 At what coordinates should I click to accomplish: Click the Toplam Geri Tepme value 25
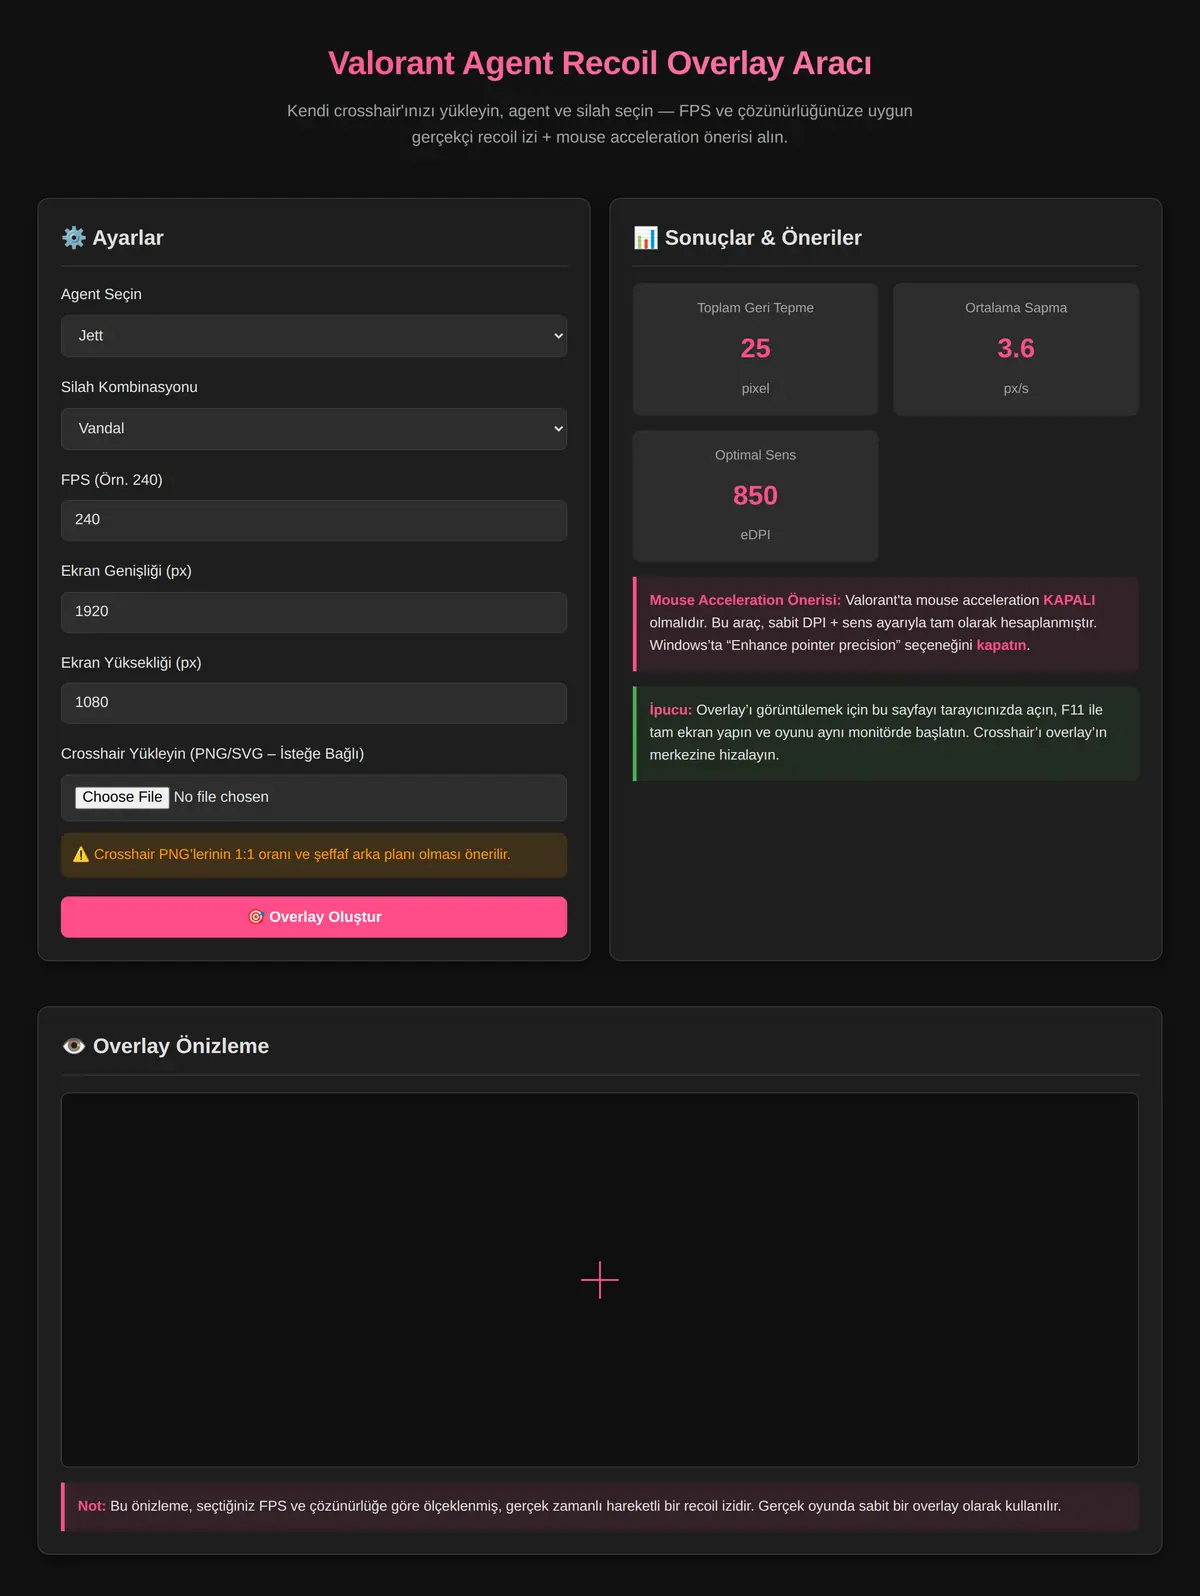(x=755, y=348)
